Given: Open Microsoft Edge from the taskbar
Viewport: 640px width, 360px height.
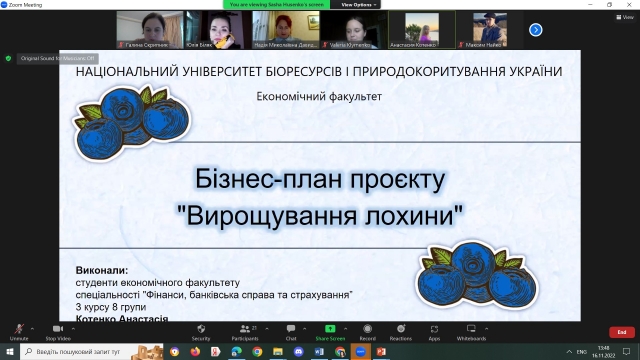Looking at the screenshot, I should pyautogui.click(x=236, y=351).
